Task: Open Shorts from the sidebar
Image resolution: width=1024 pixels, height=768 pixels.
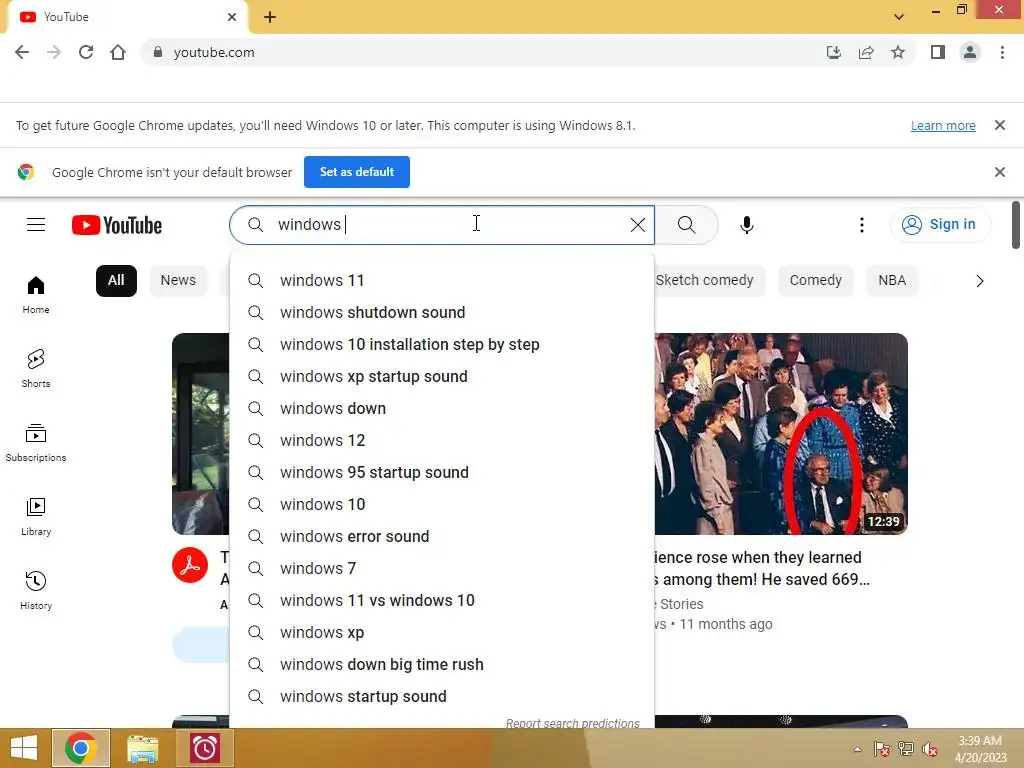Action: tap(36, 368)
